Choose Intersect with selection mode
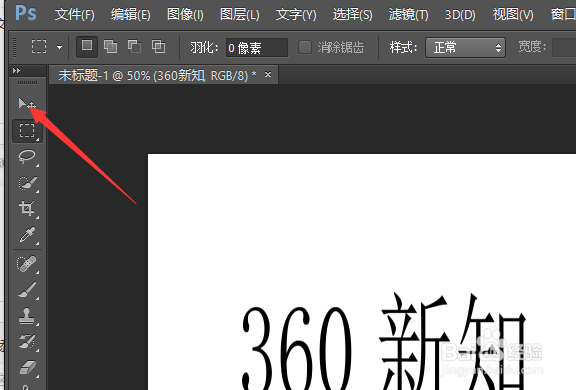This screenshot has width=576, height=390. click(x=158, y=47)
